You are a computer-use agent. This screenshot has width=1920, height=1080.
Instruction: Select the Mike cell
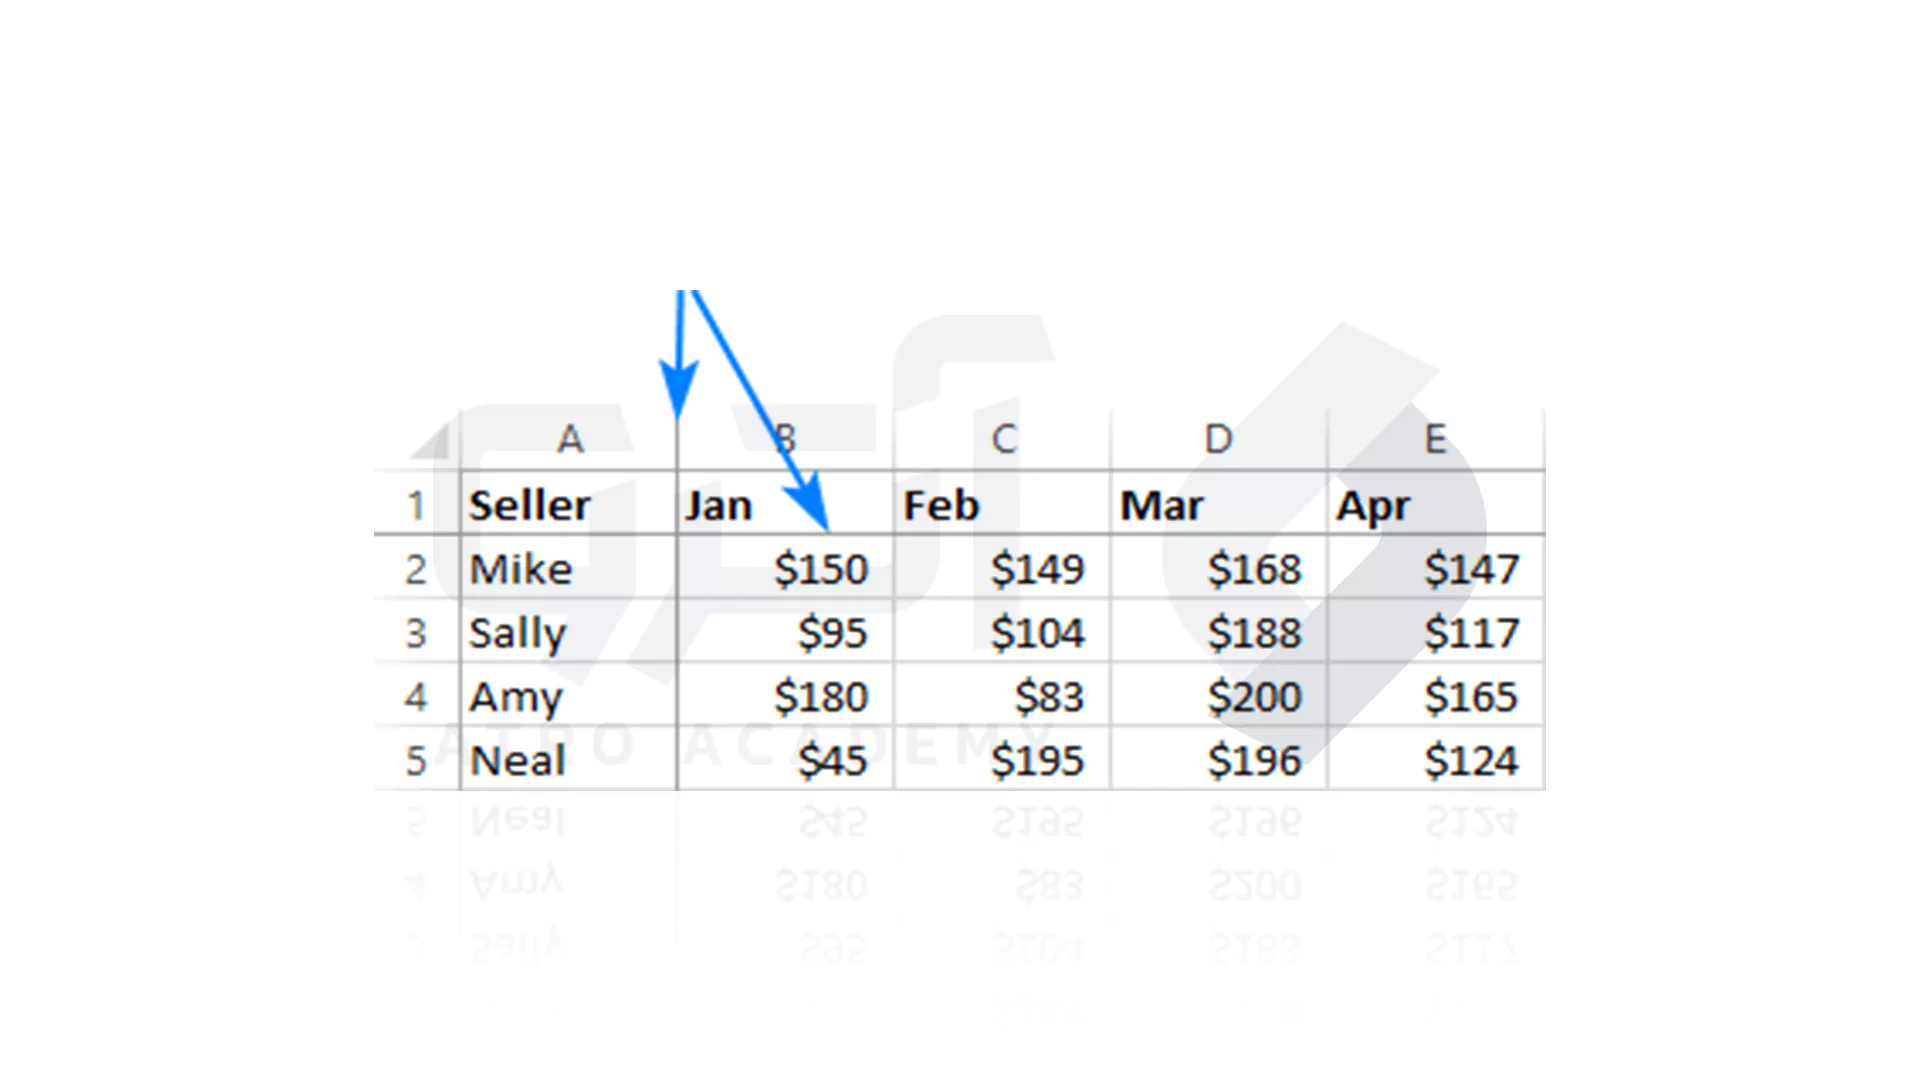click(x=569, y=568)
